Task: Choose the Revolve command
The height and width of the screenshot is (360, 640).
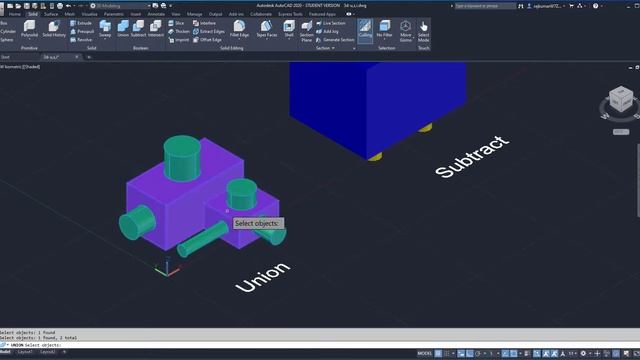Action: 81,40
